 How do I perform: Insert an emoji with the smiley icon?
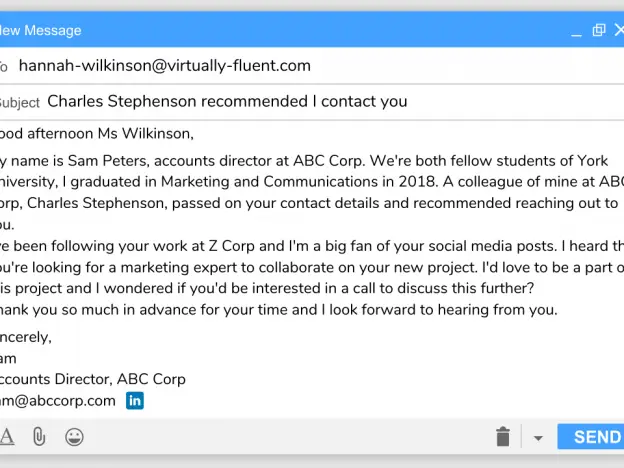tap(74, 437)
